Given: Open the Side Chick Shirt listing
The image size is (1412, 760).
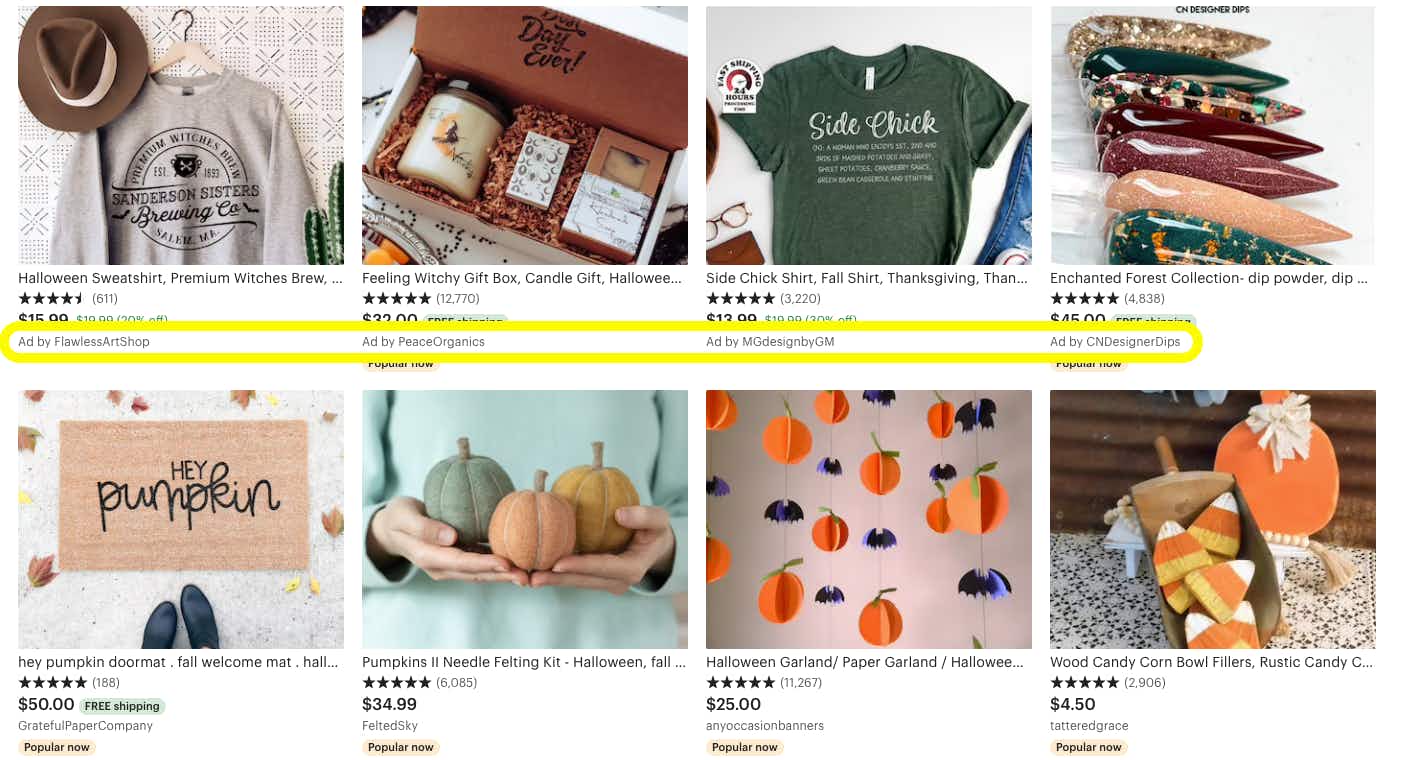Looking at the screenshot, I should (866, 278).
